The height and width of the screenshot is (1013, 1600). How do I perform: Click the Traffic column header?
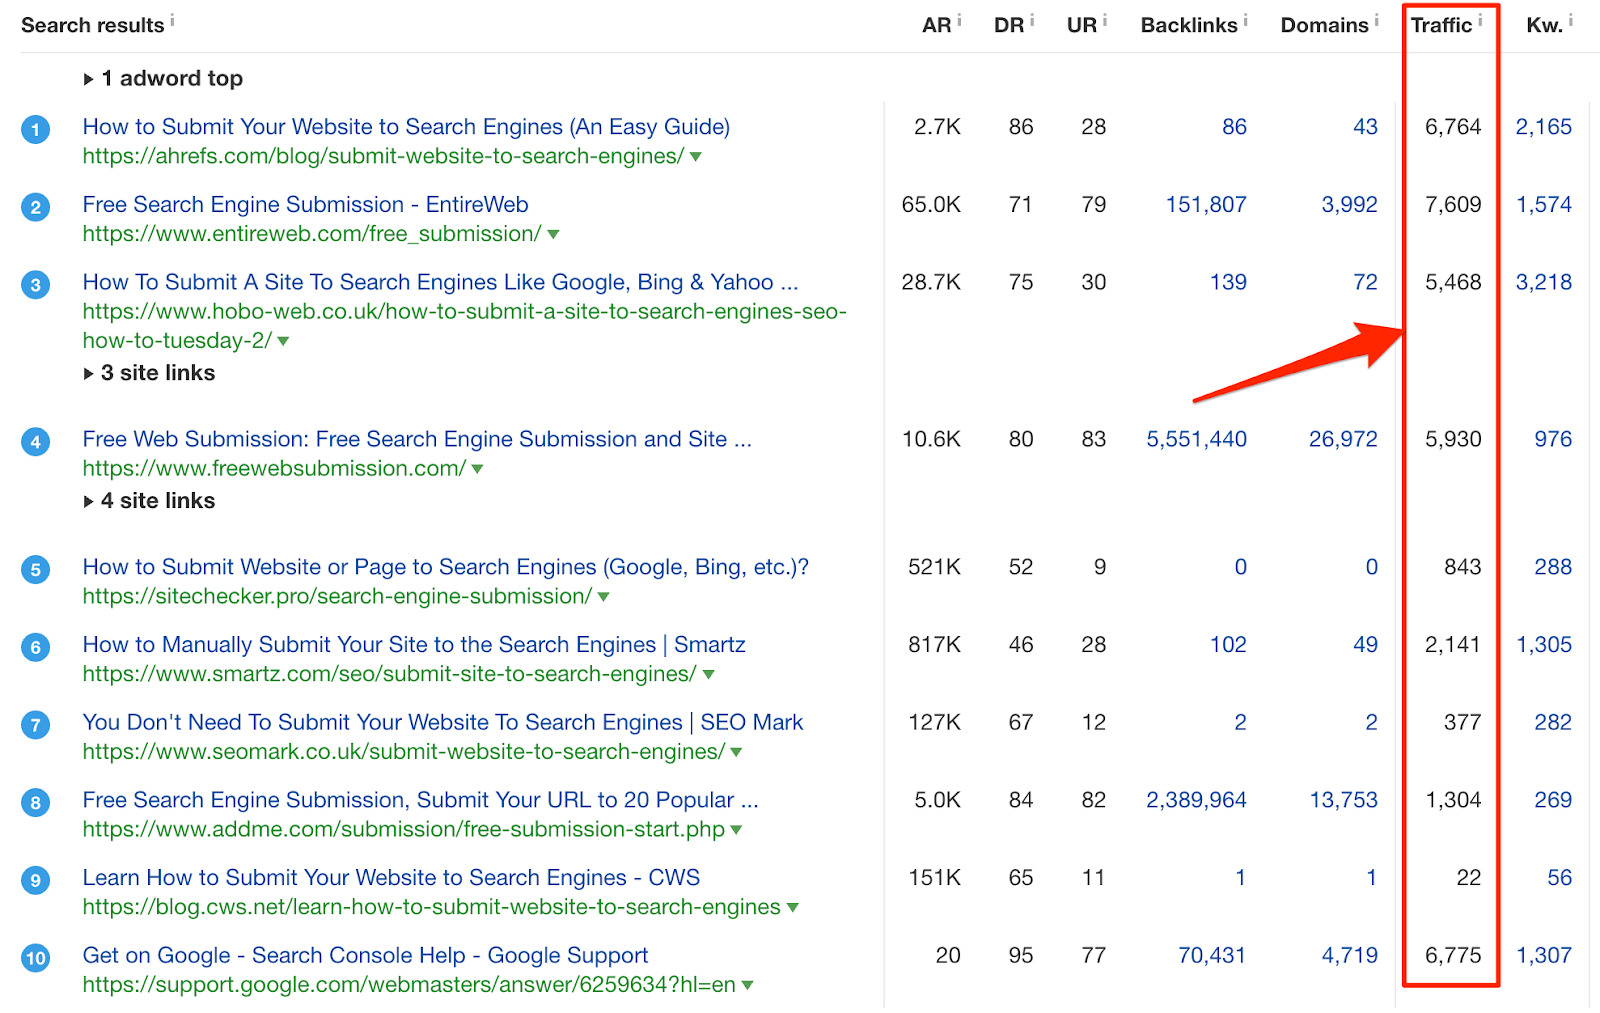point(1443,25)
